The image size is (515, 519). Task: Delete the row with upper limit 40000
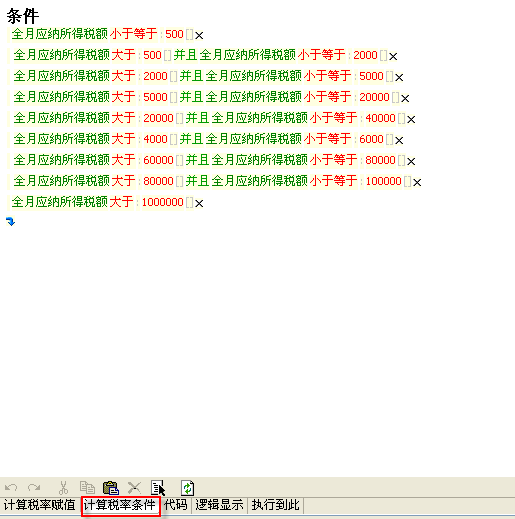[411, 119]
